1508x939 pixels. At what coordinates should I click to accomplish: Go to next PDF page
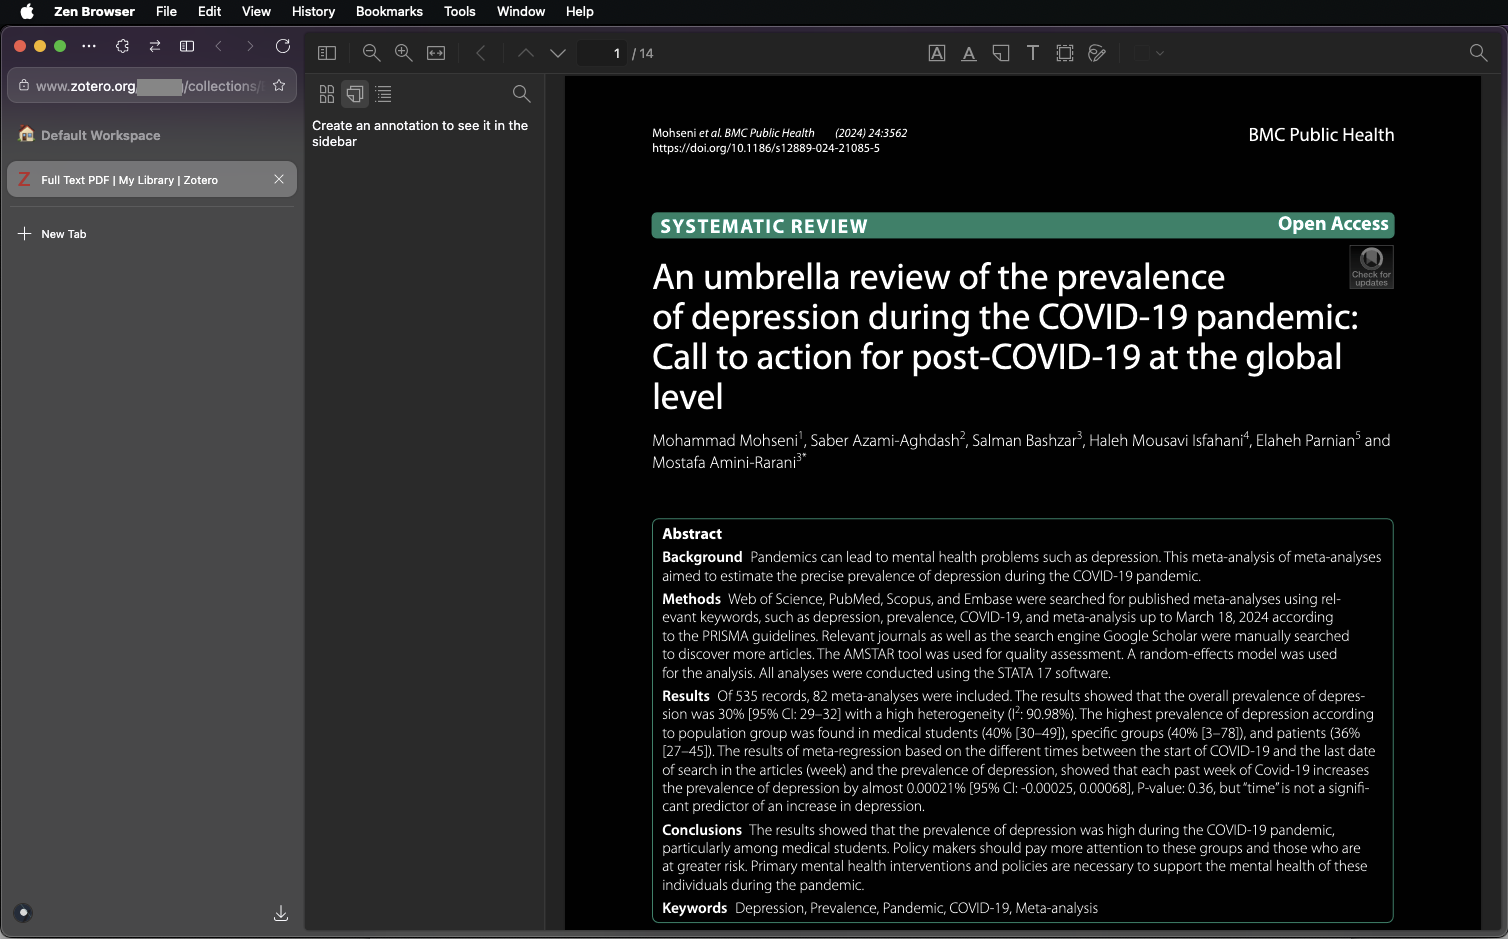click(558, 53)
